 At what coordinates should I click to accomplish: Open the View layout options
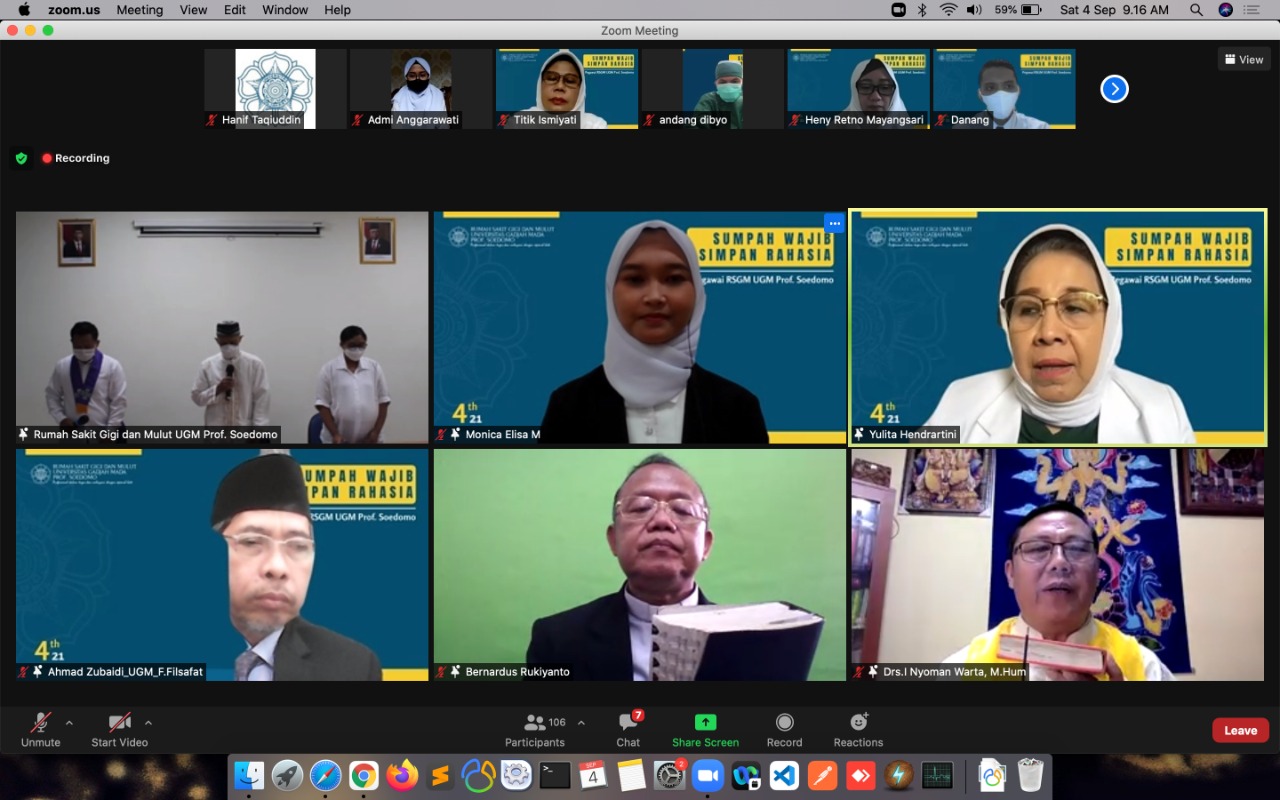tap(1243, 59)
